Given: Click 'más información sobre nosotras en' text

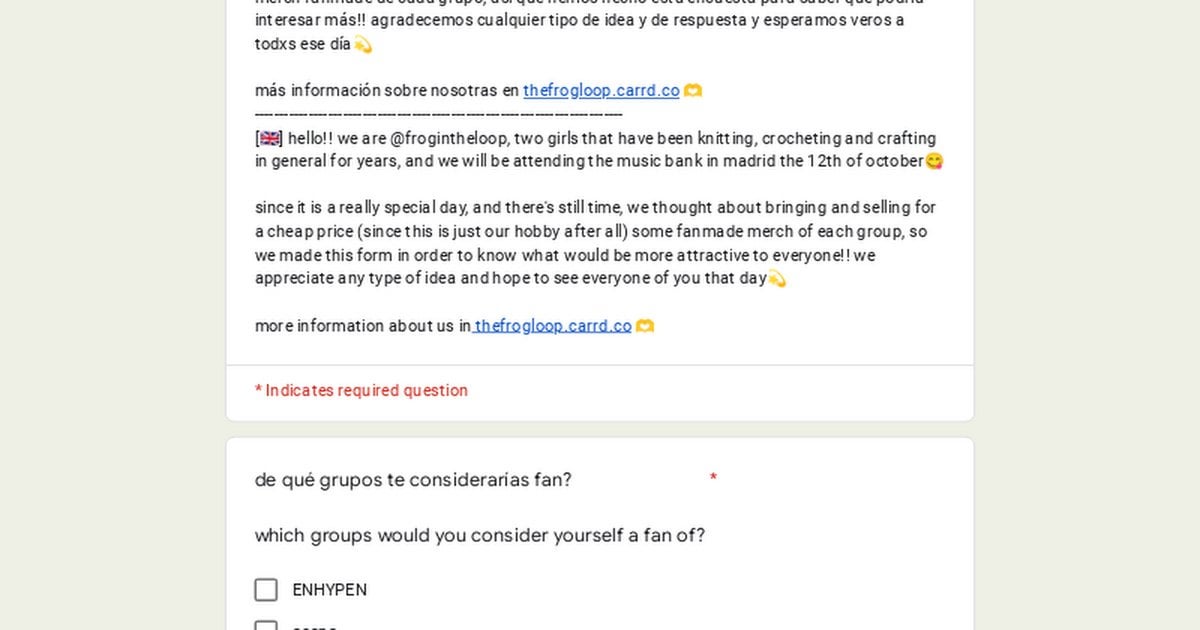Looking at the screenshot, I should click(387, 91).
